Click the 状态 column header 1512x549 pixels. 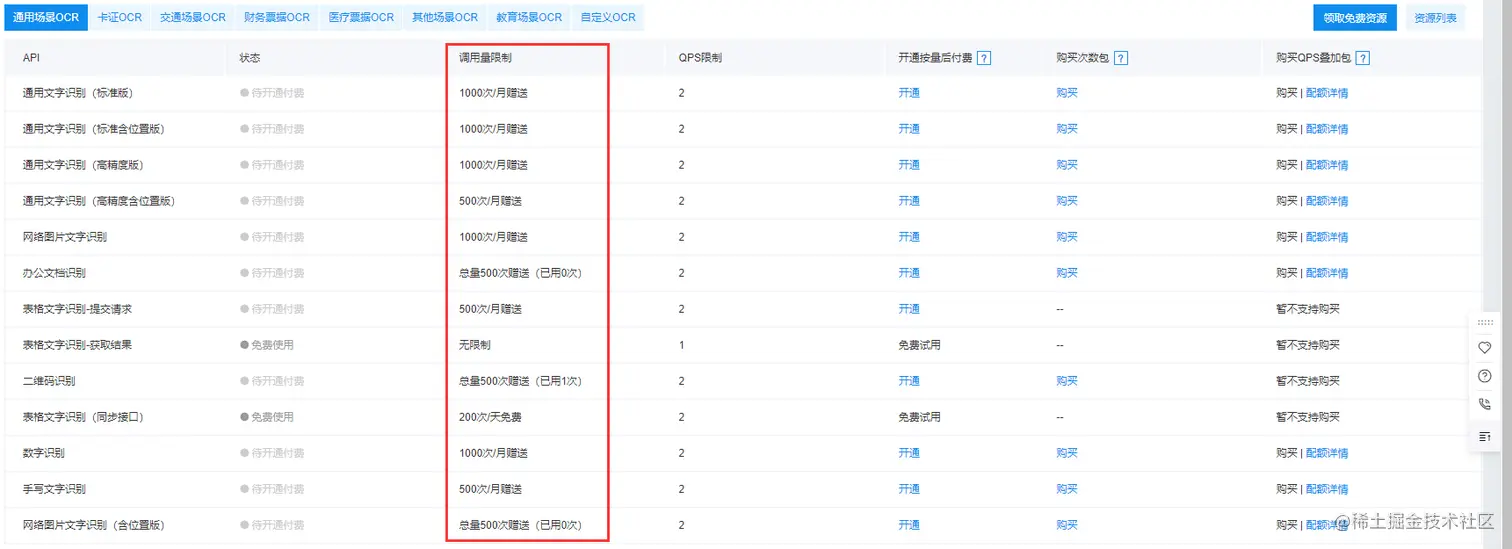click(250, 58)
